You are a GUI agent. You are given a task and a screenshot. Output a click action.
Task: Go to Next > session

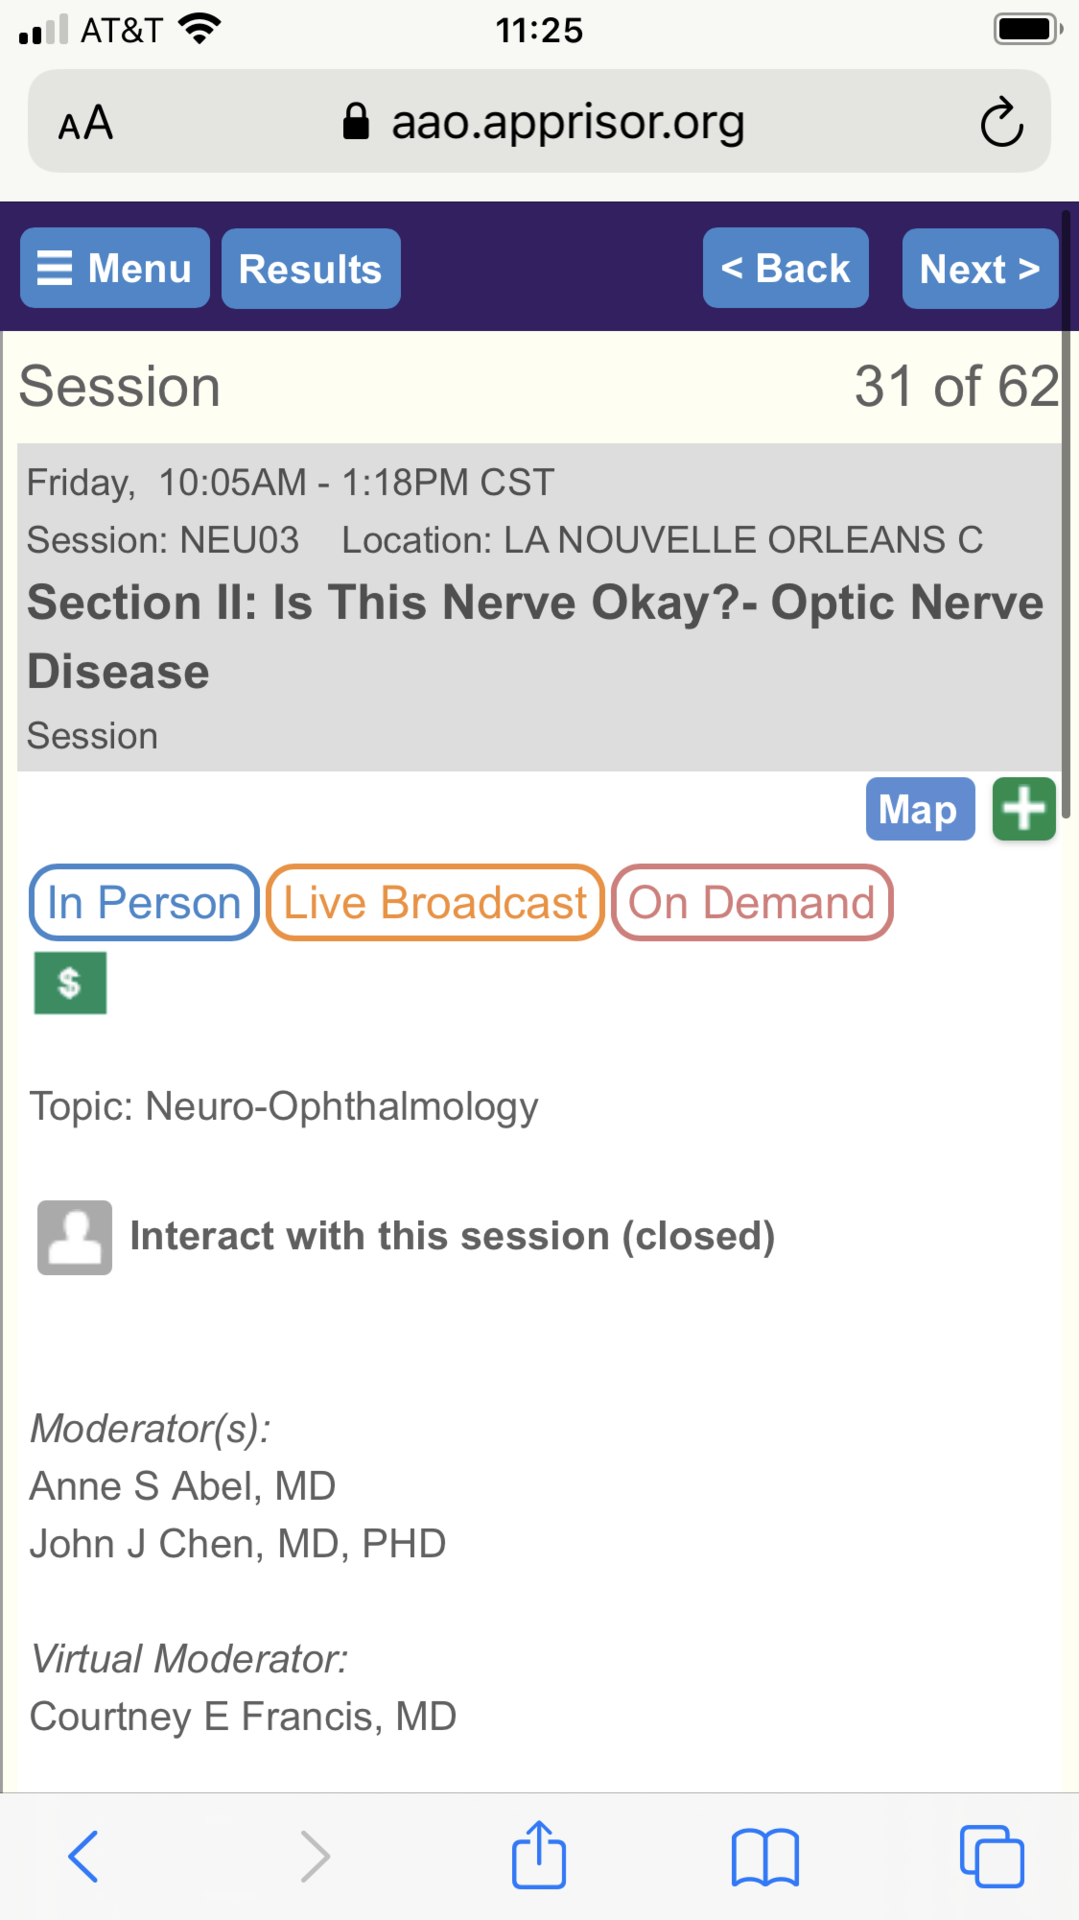[980, 269]
